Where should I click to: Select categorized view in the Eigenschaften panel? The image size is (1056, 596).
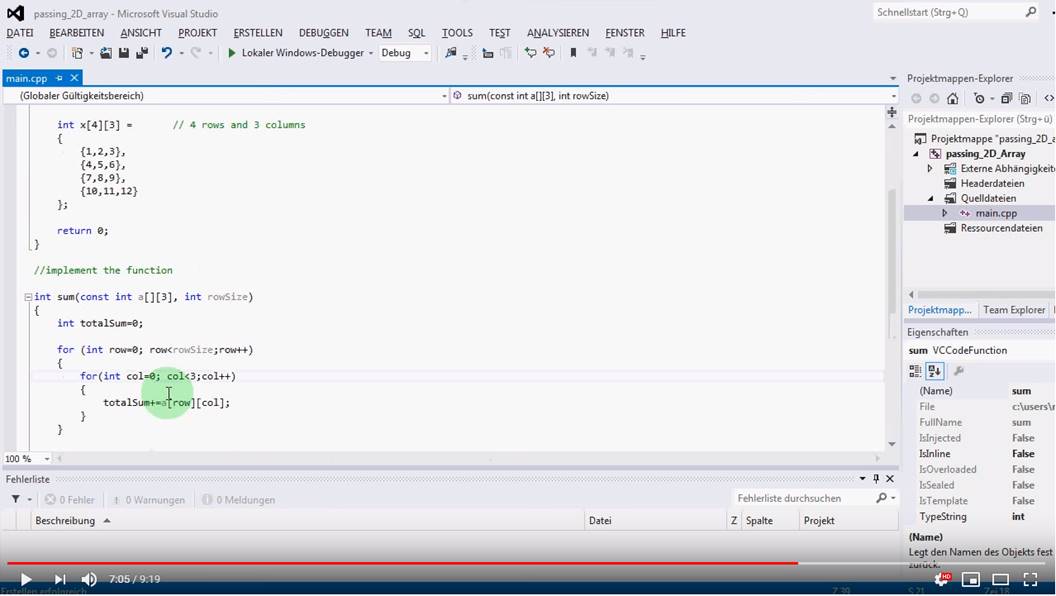pos(914,371)
